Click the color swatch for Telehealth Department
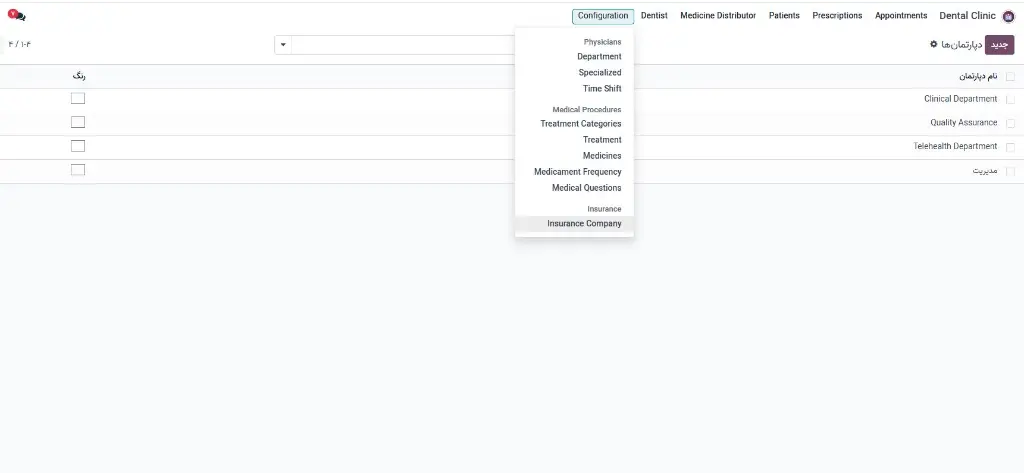Screen dimensions: 1024x473 tap(78, 146)
